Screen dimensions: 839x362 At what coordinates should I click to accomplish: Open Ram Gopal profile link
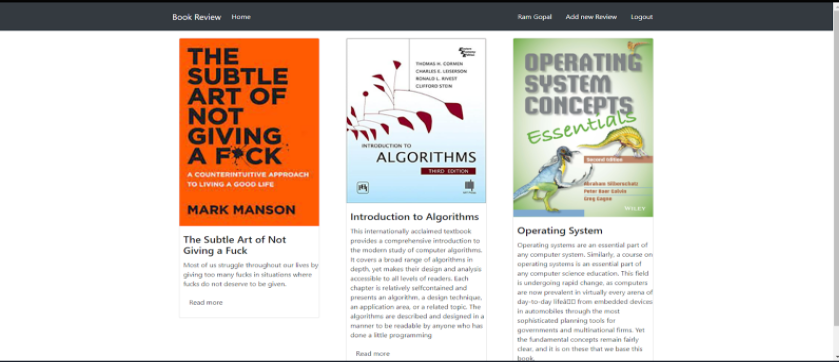pyautogui.click(x=535, y=17)
